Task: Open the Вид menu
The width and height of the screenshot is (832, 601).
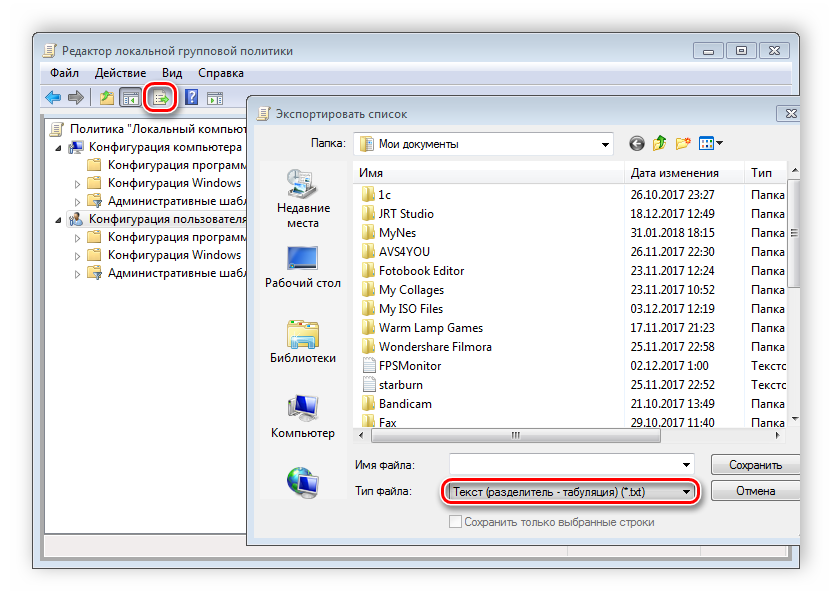Action: coord(172,73)
